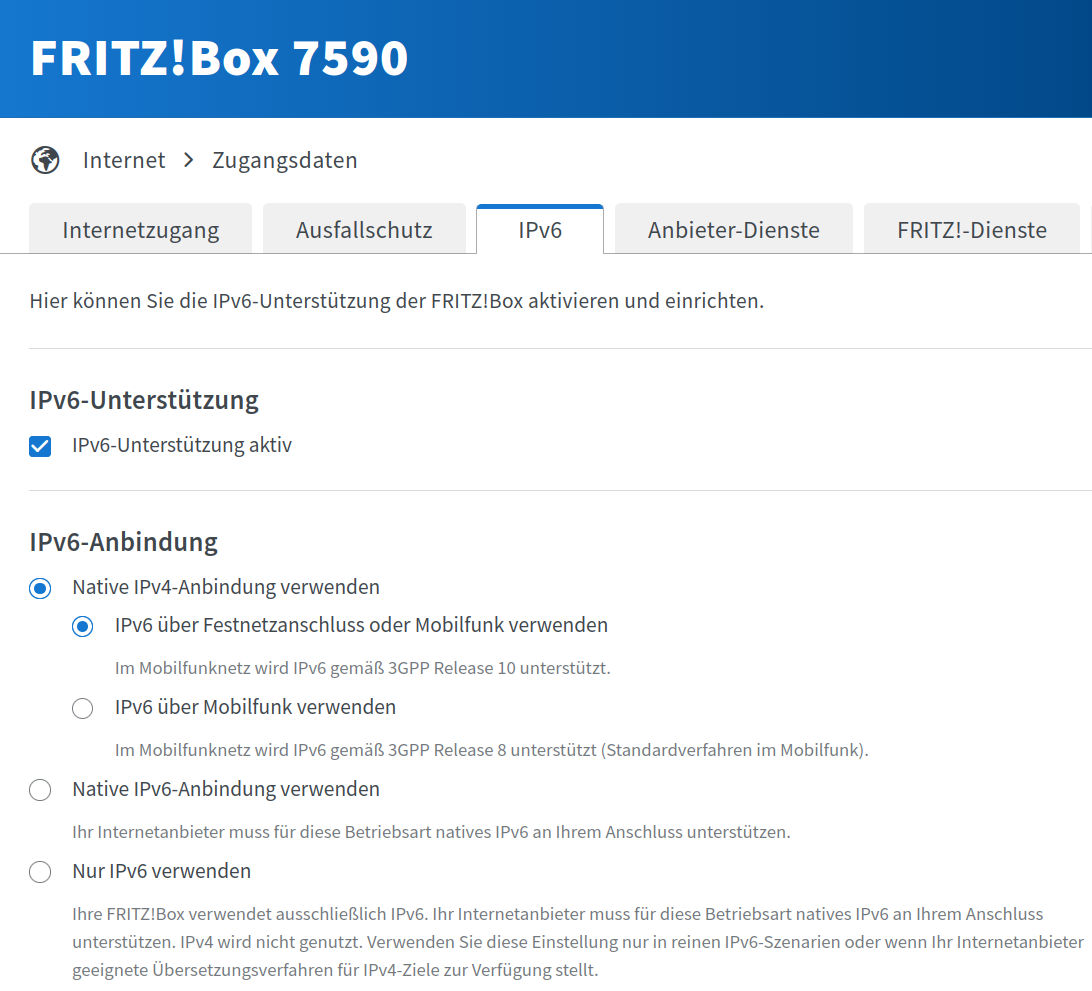Click the IPv6-Anbindung section heading
This screenshot has height=991, width=1092.
[x=123, y=542]
